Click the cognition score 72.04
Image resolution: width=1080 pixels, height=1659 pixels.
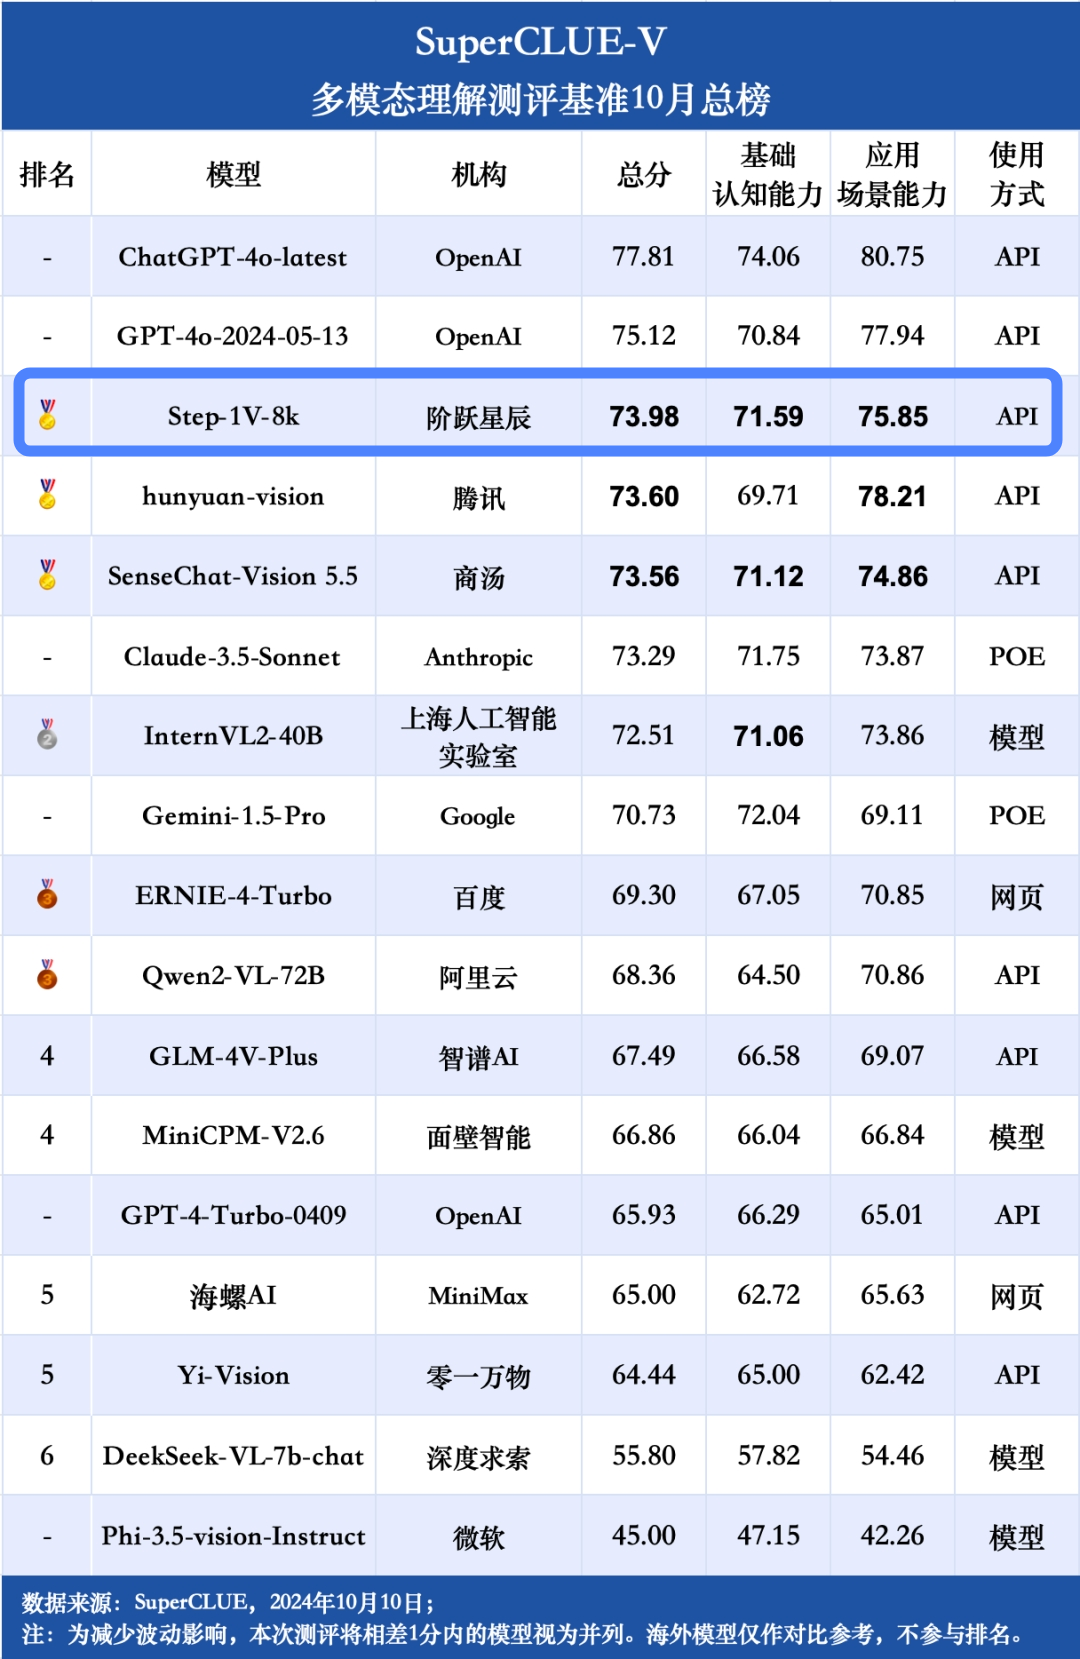coord(768,815)
